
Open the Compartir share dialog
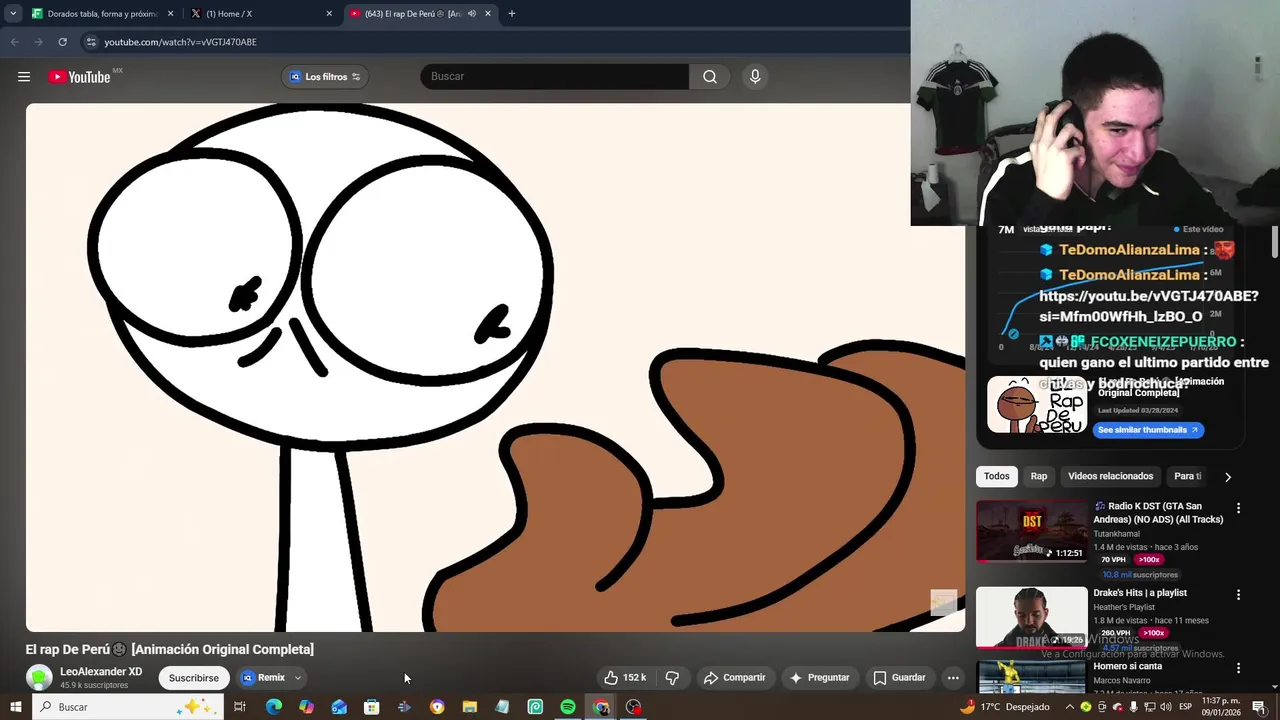coord(734,677)
